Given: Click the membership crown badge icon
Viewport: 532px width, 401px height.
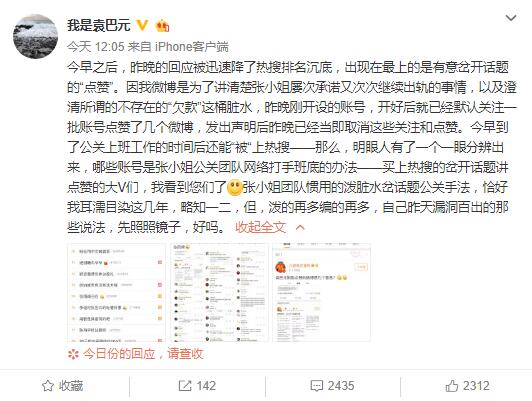Looking at the screenshot, I should coord(162,26).
